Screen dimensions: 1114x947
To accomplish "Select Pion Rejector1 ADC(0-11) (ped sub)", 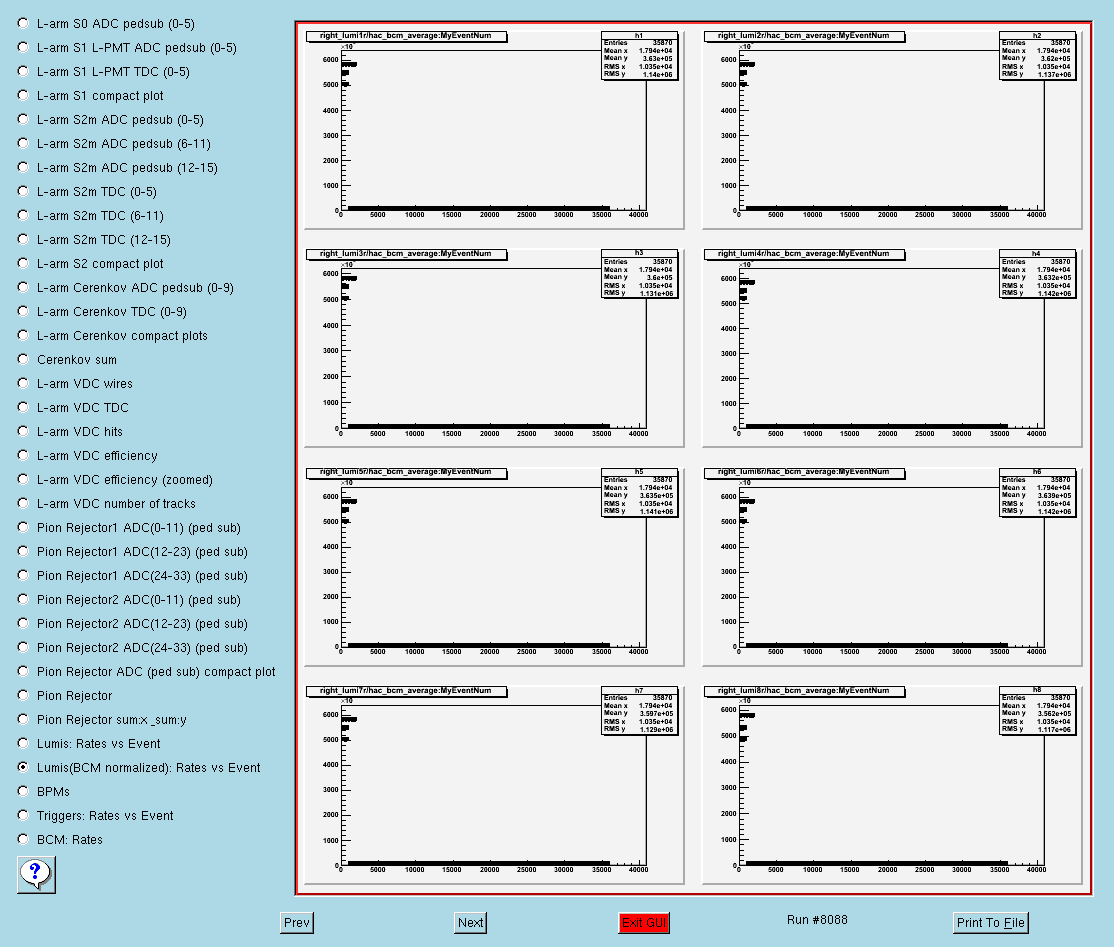I will [23, 527].
